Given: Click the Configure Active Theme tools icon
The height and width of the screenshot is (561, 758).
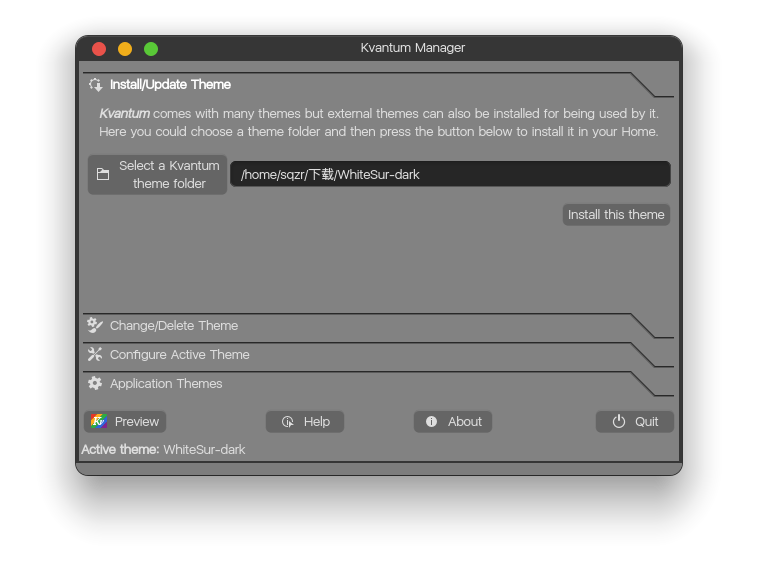Looking at the screenshot, I should (95, 354).
